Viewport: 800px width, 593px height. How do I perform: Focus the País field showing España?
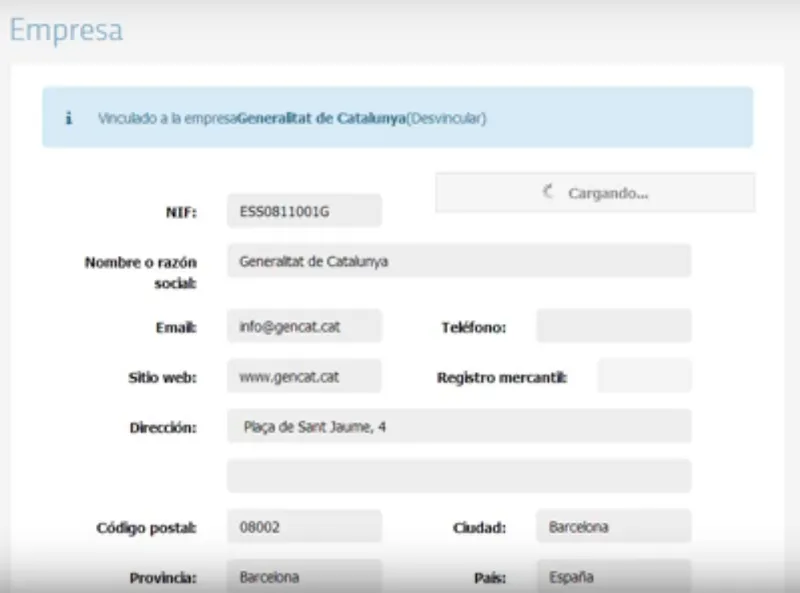coord(614,576)
